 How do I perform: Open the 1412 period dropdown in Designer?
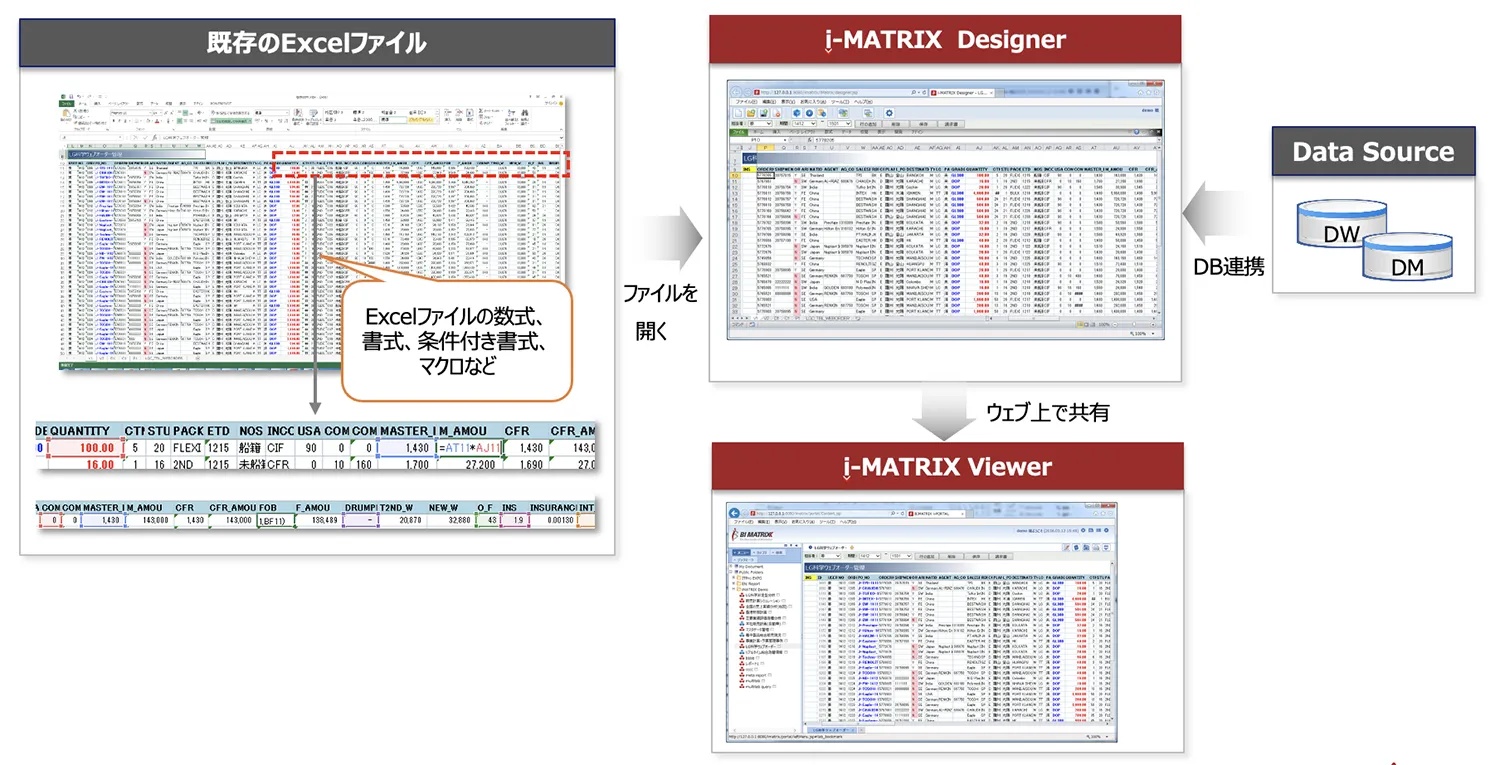[x=804, y=124]
